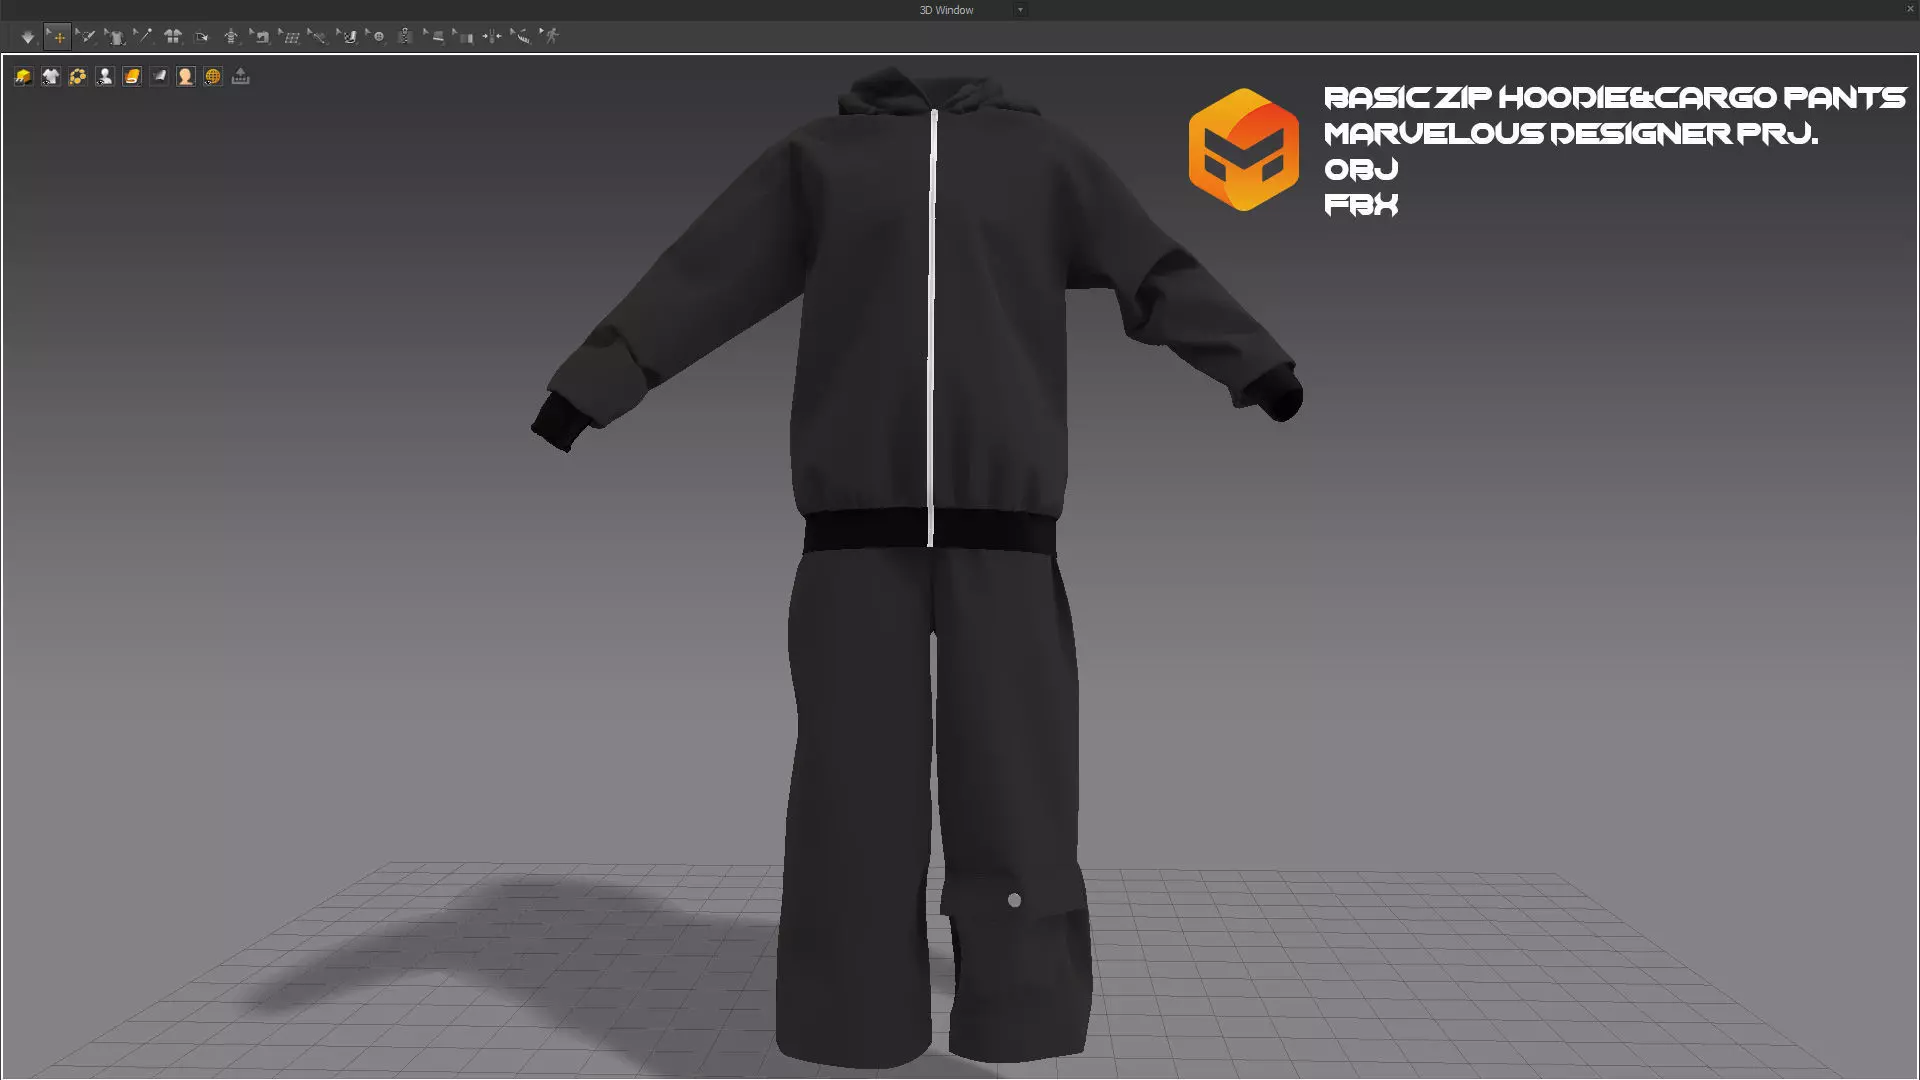1920x1080 pixels.
Task: Click the arrow-into-box arrangement icon
Action: click(201, 37)
